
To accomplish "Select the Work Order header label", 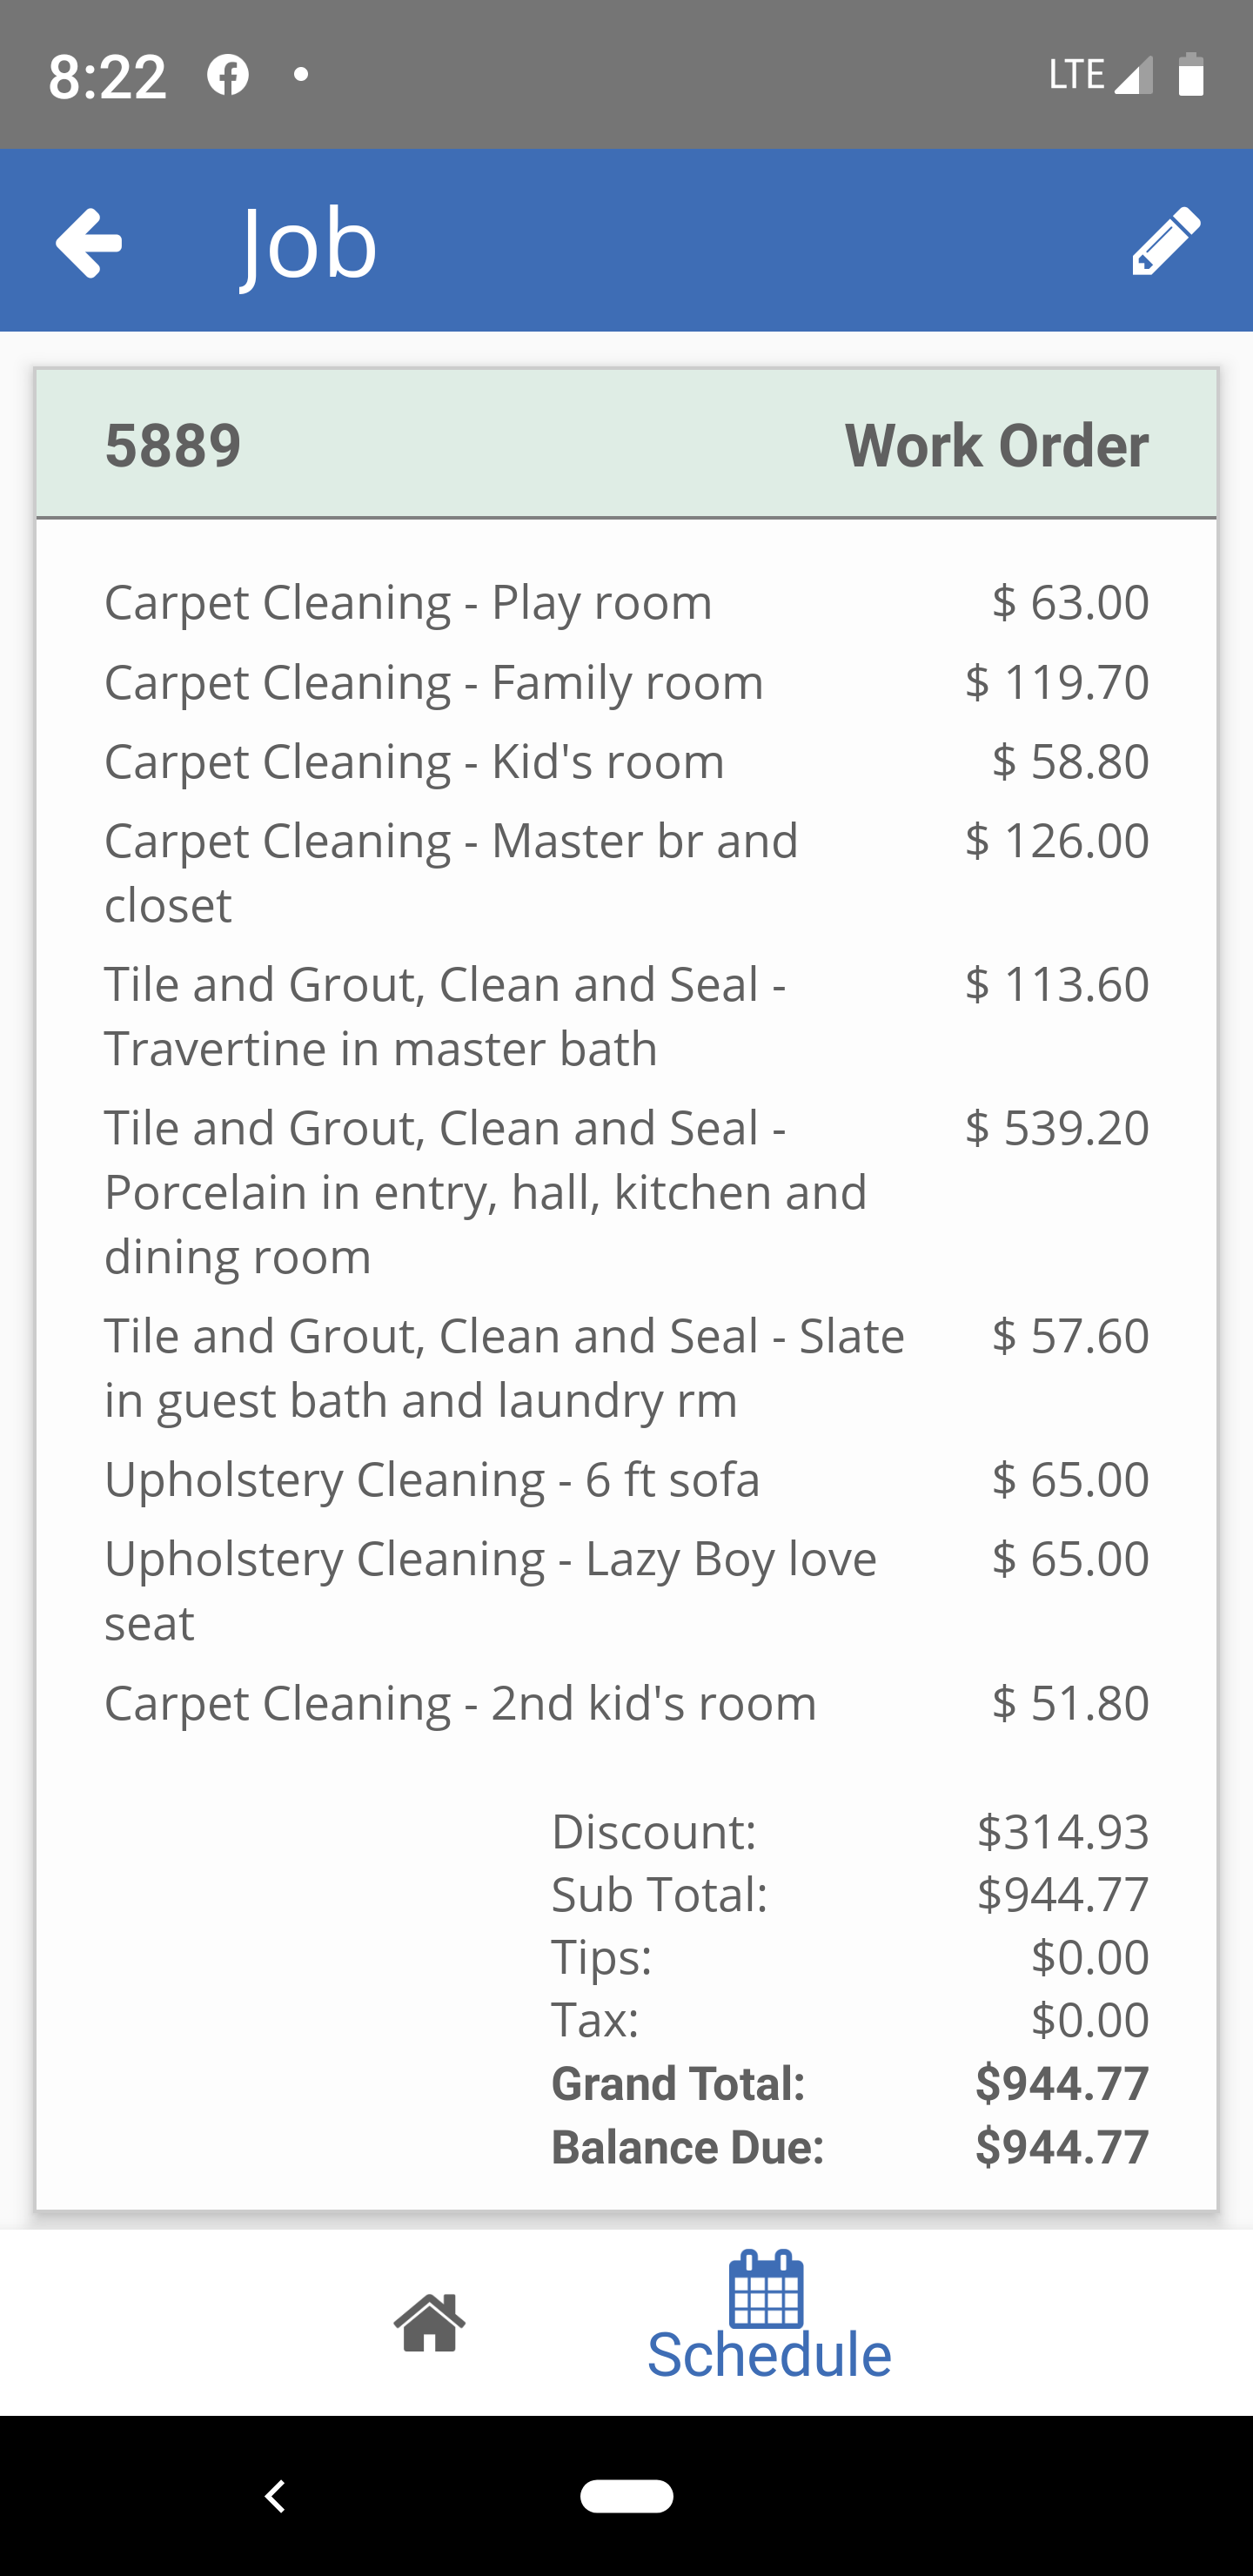I will tap(996, 445).
